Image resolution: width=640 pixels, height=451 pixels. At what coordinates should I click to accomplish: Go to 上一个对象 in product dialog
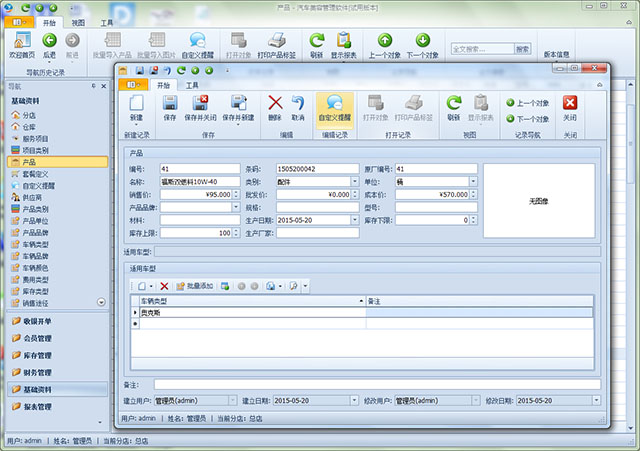[x=528, y=103]
